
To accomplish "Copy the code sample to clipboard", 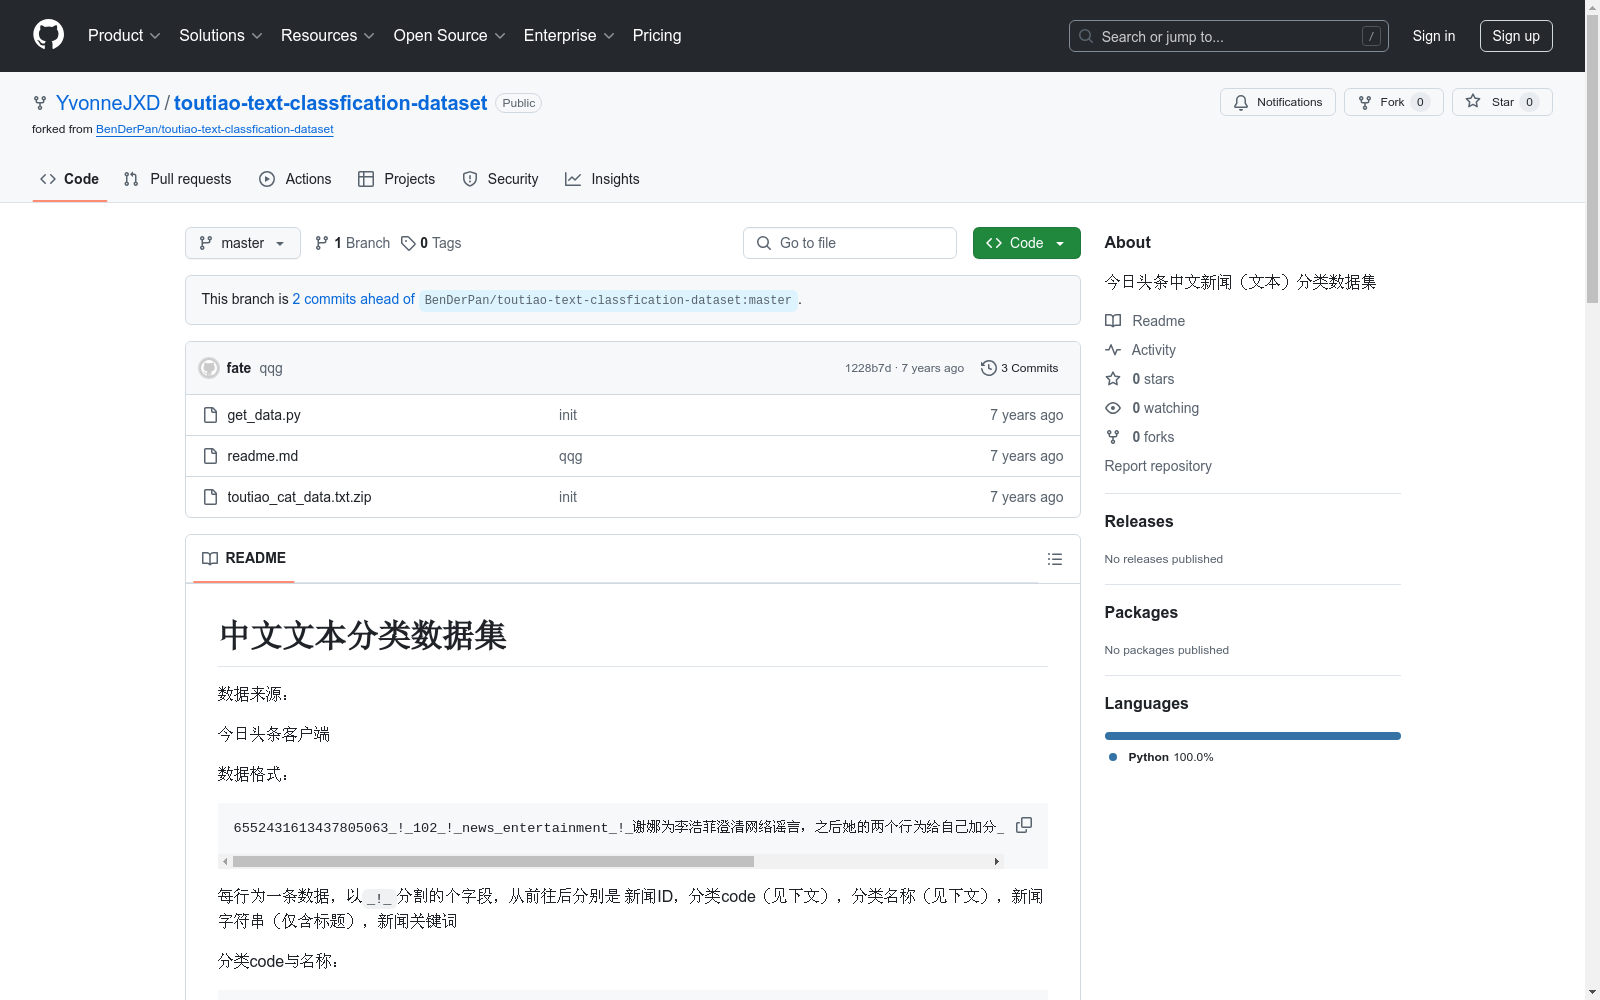I will 1024,825.
